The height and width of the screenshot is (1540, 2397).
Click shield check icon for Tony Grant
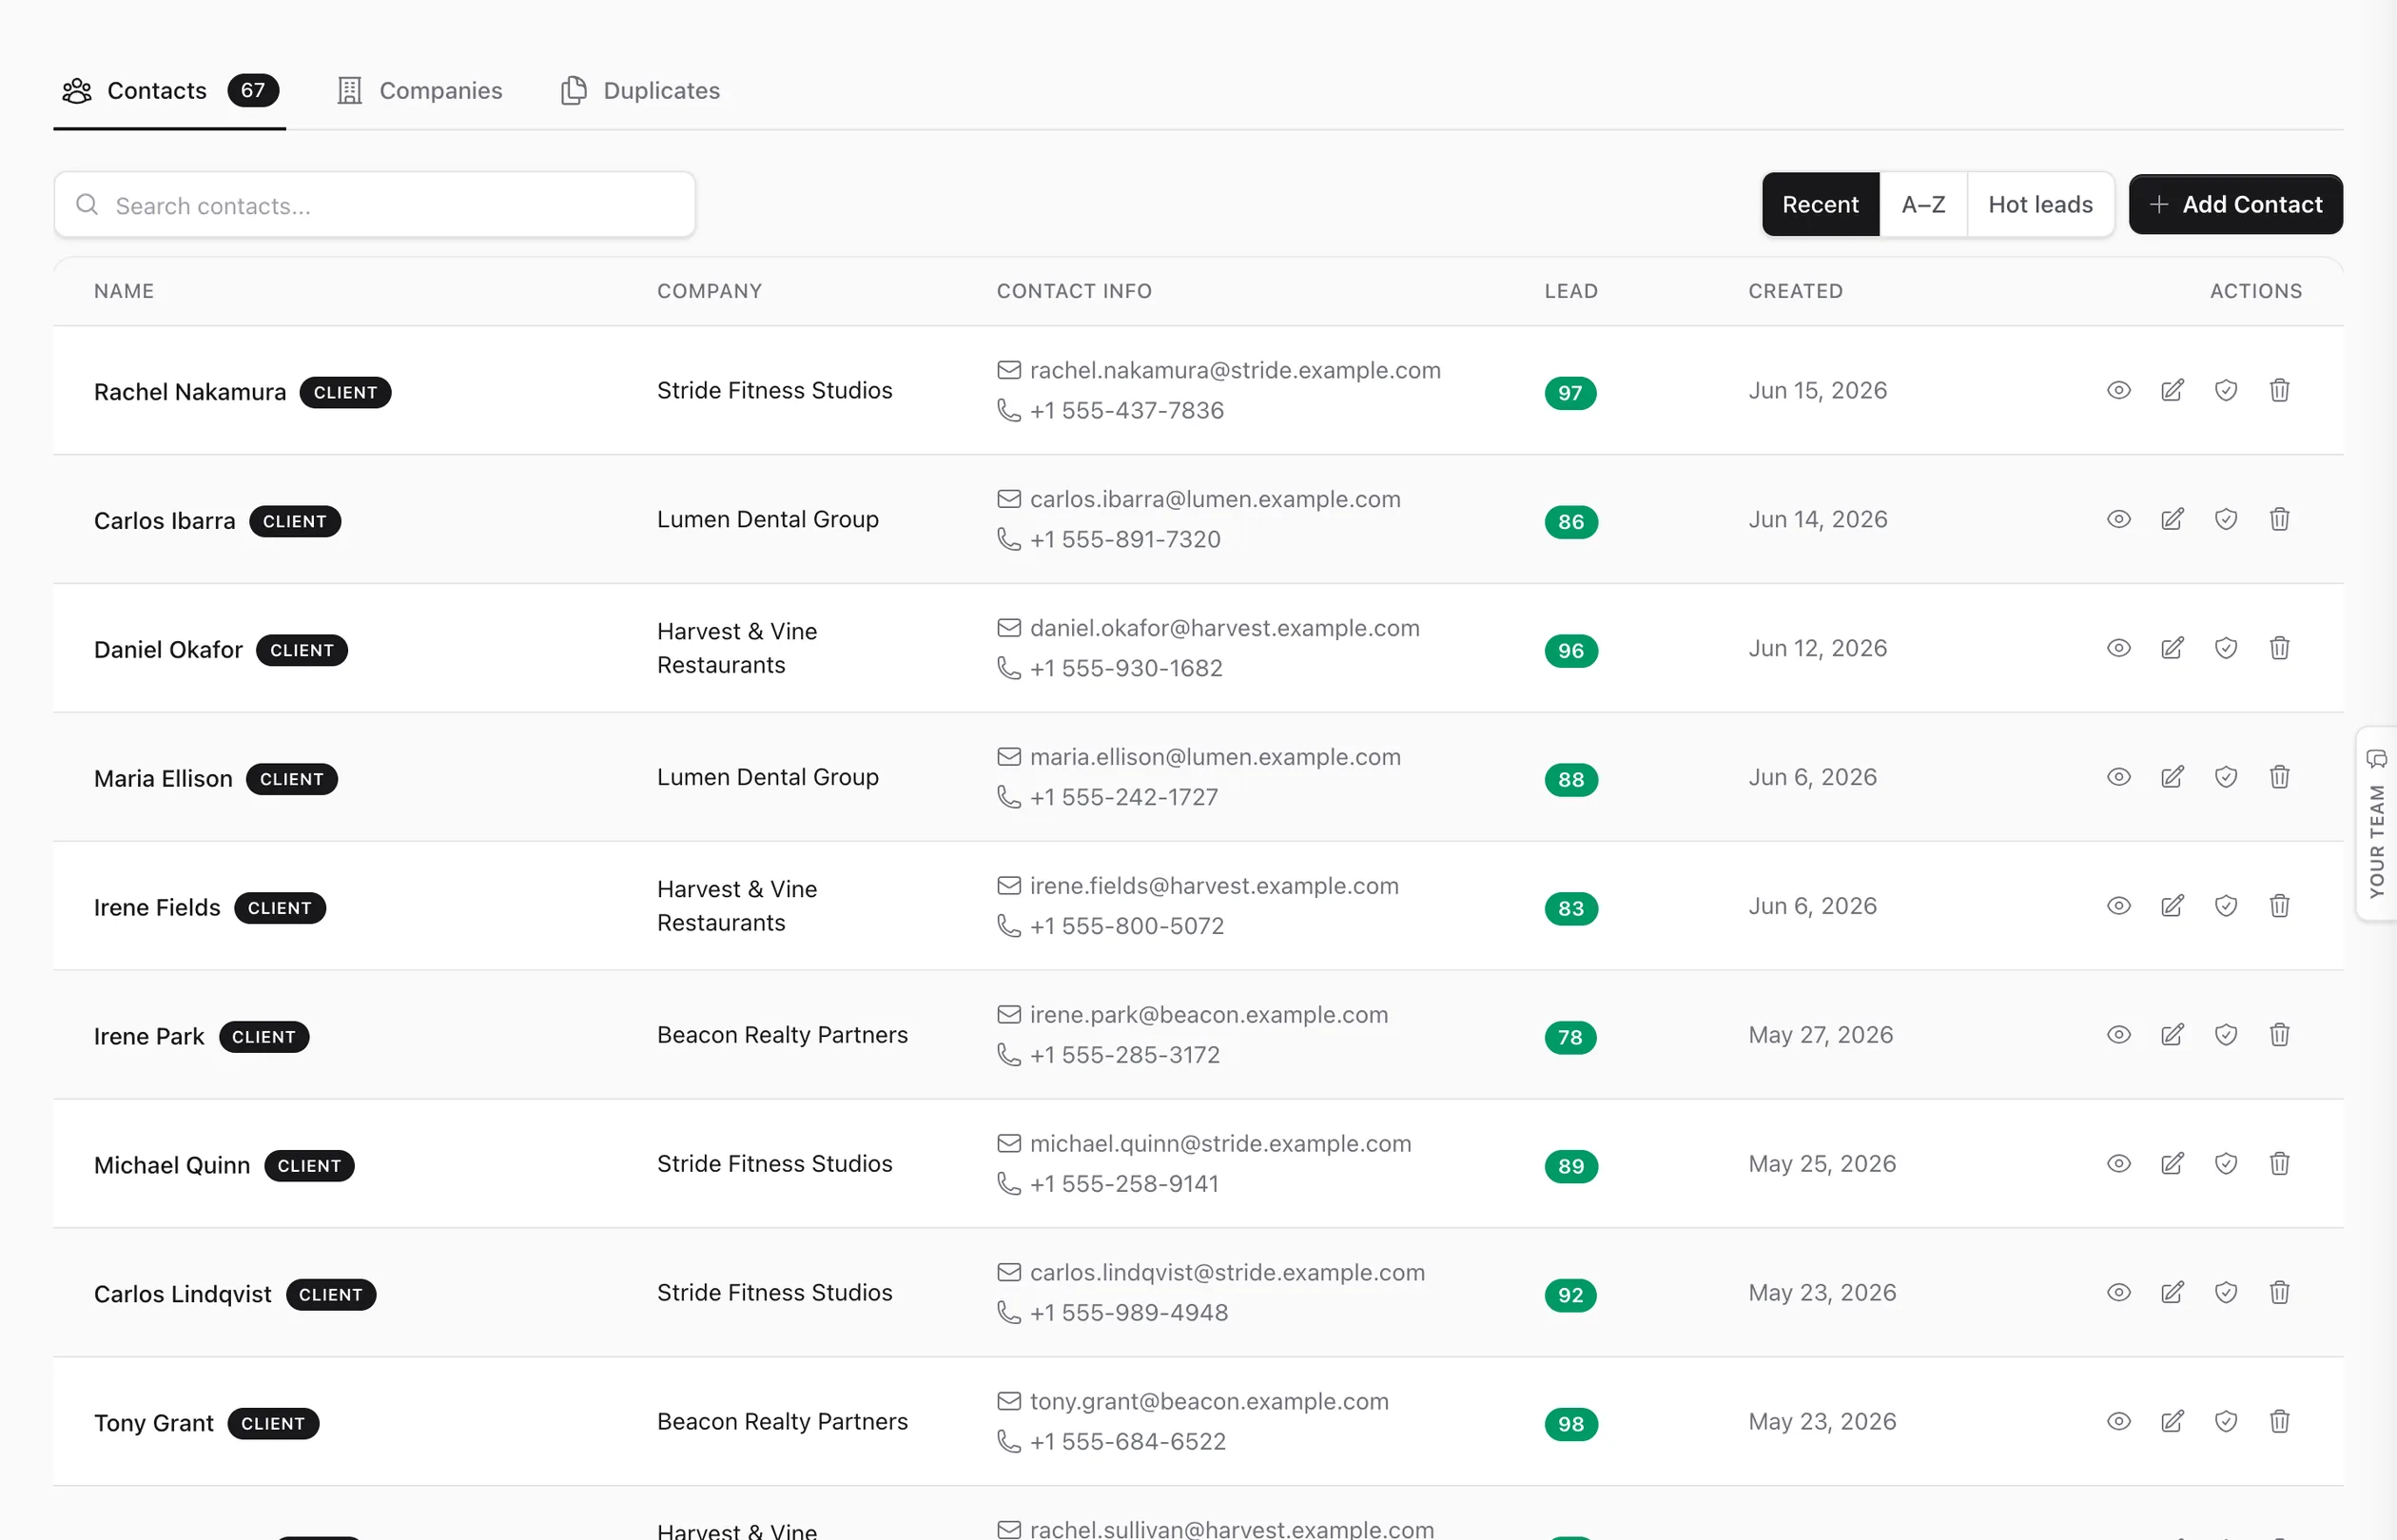pyautogui.click(x=2225, y=1422)
